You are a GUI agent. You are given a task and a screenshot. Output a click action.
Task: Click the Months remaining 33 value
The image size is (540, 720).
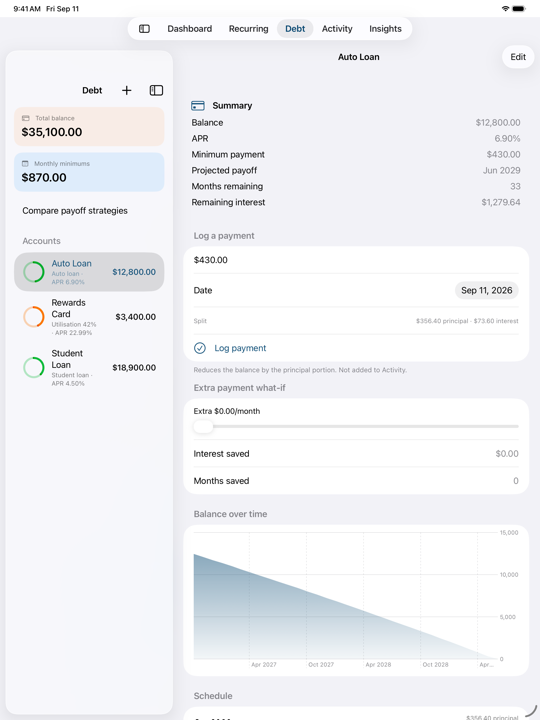[515, 186]
